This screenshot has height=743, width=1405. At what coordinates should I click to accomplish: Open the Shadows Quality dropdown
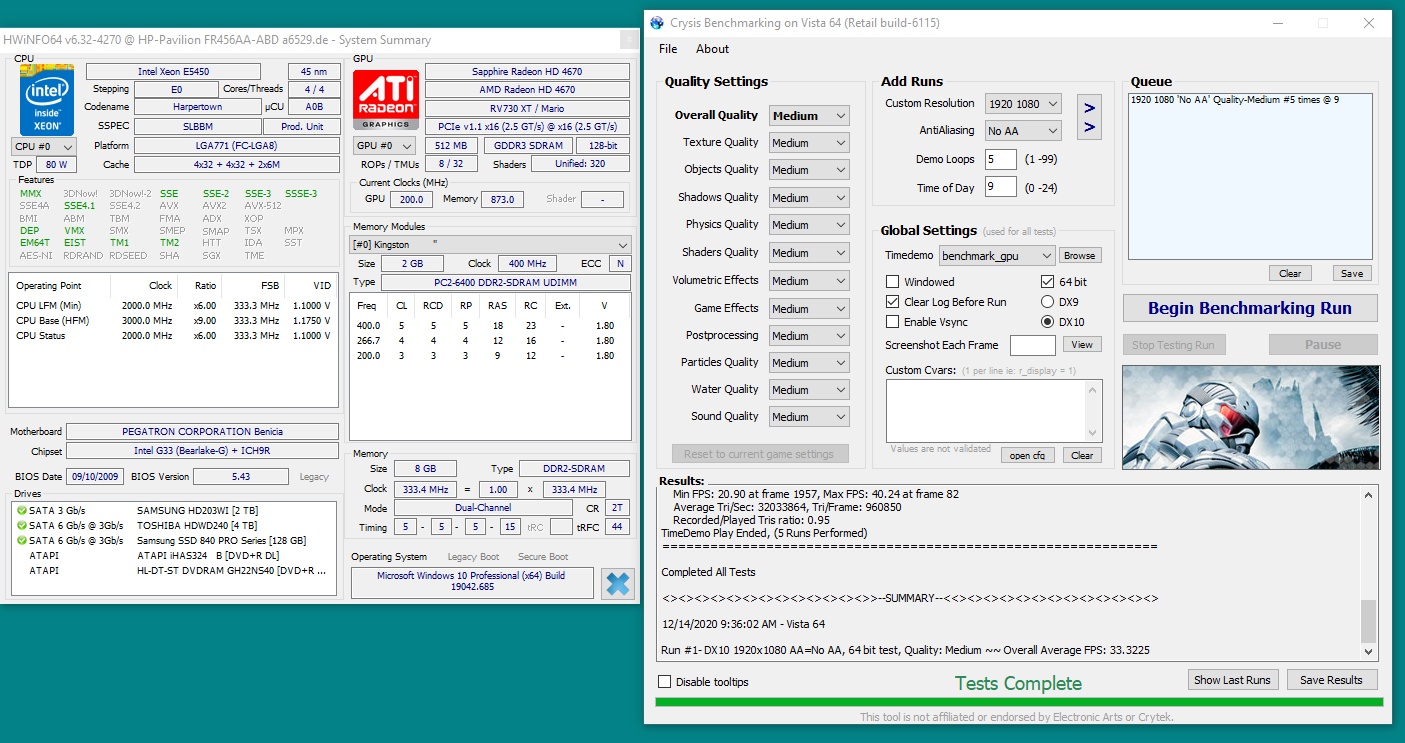tap(809, 198)
